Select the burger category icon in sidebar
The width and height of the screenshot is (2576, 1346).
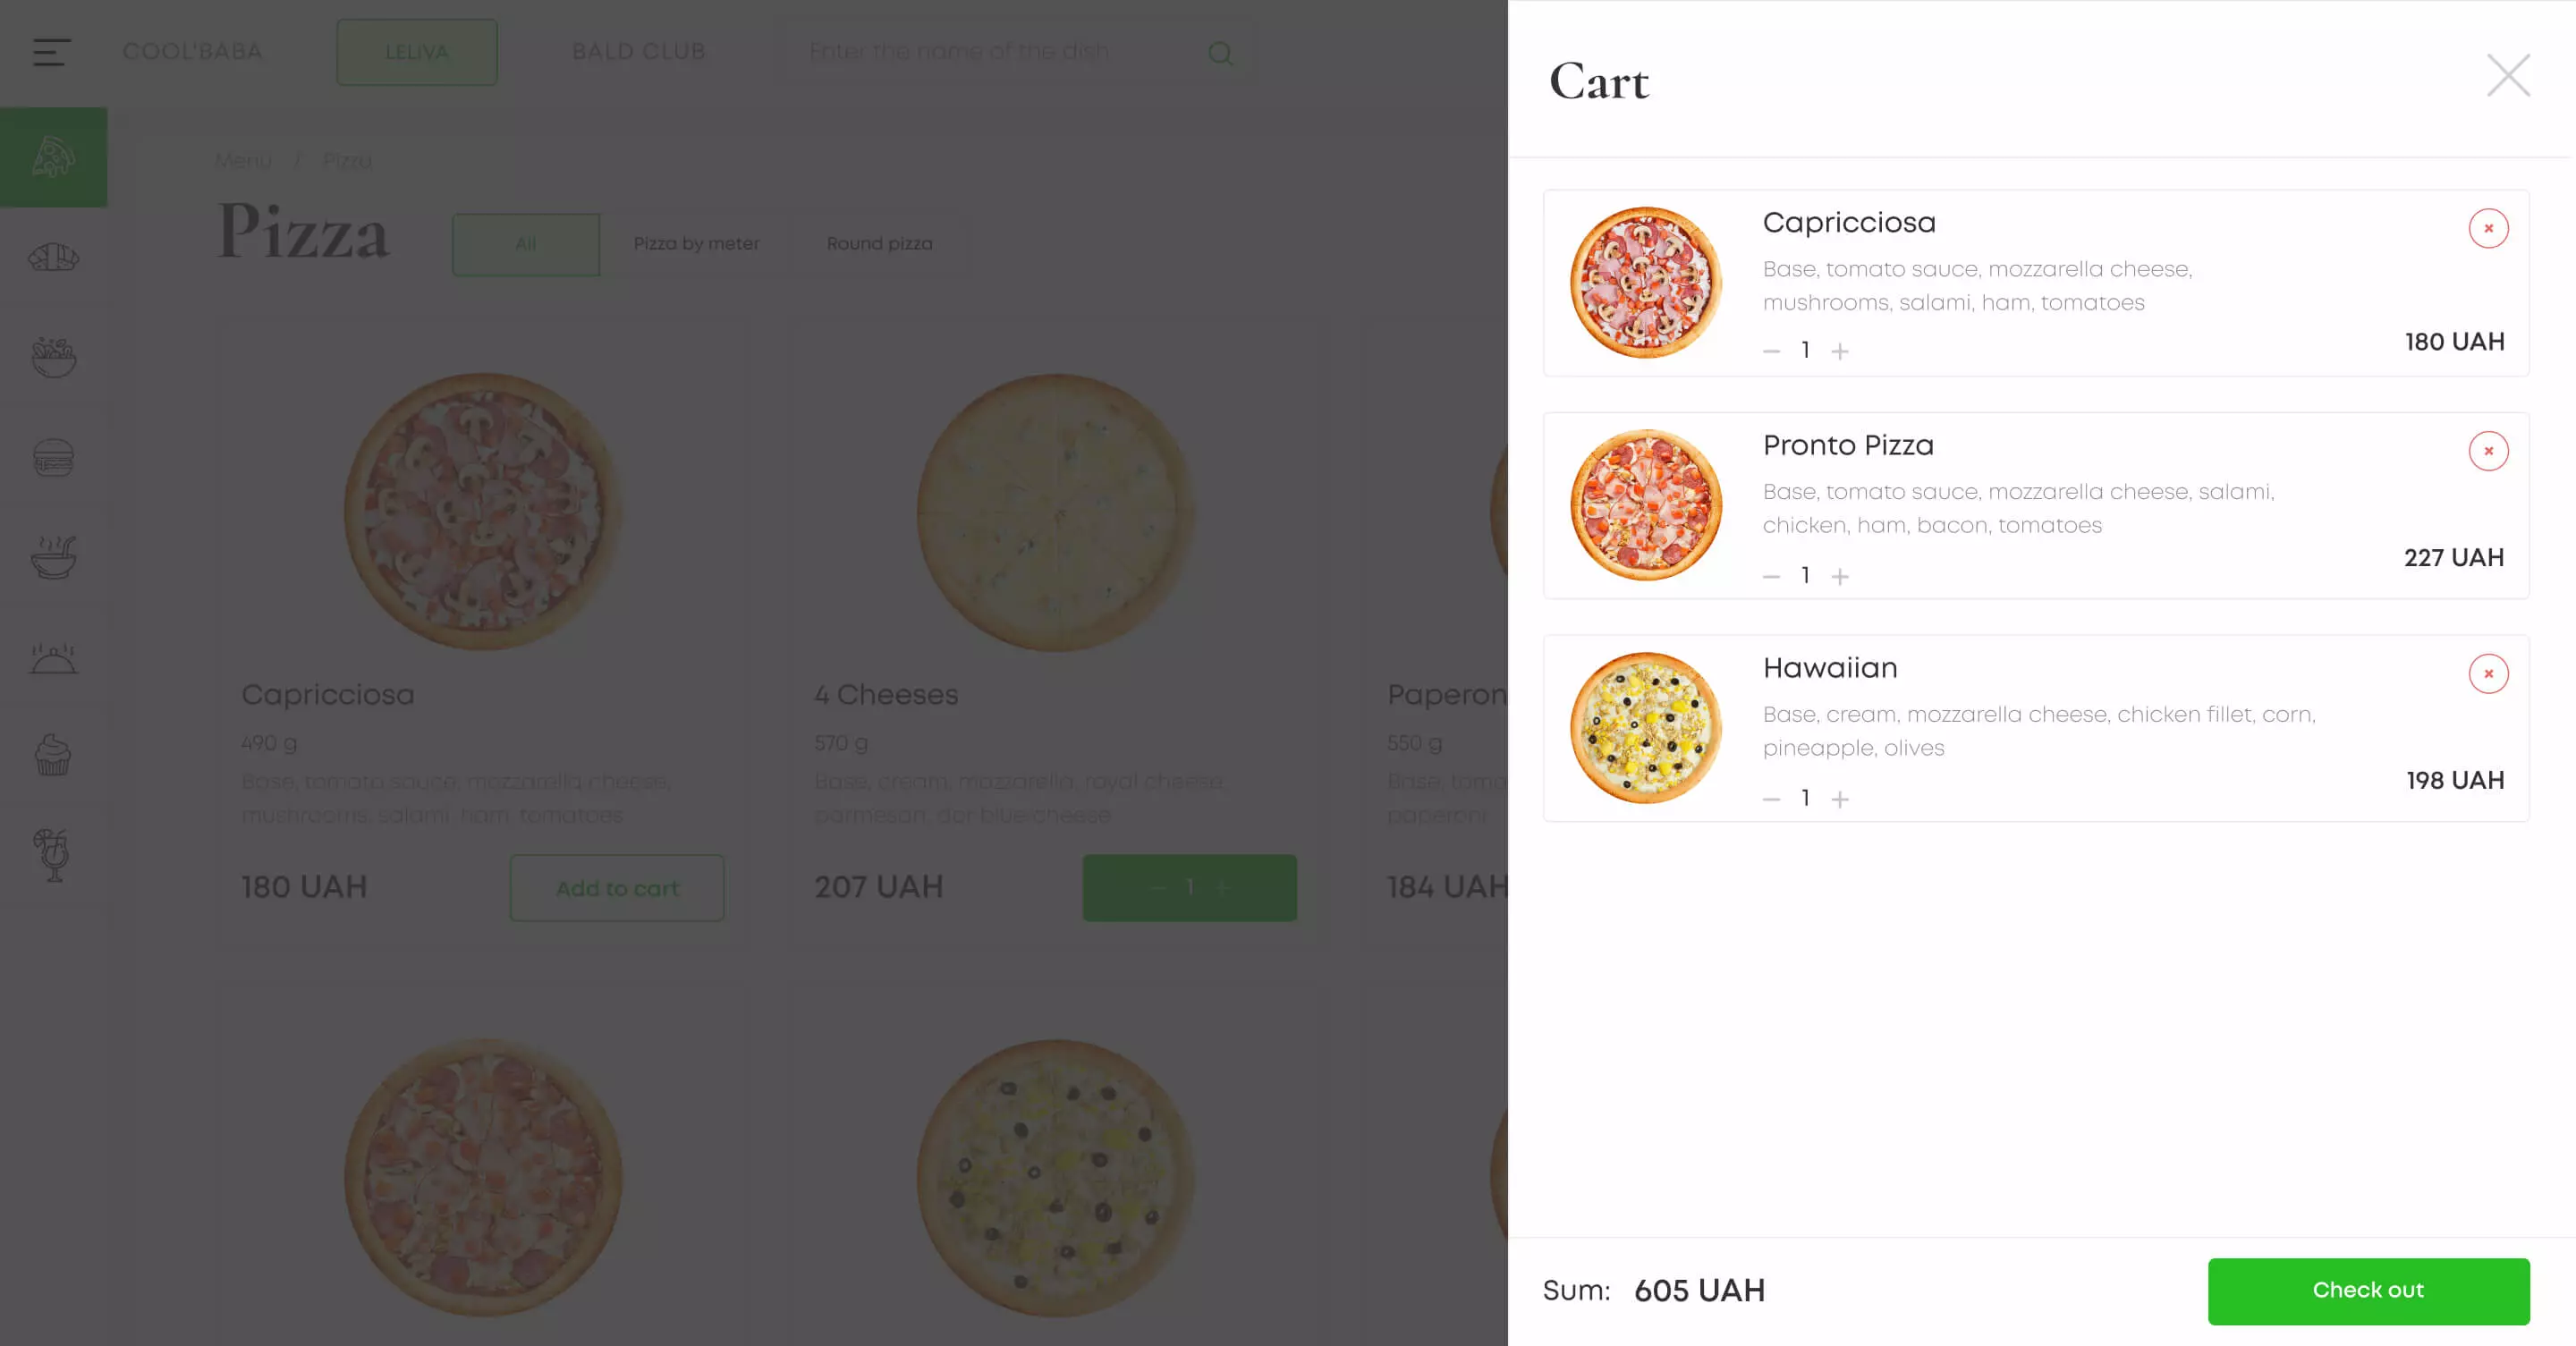pos(53,457)
